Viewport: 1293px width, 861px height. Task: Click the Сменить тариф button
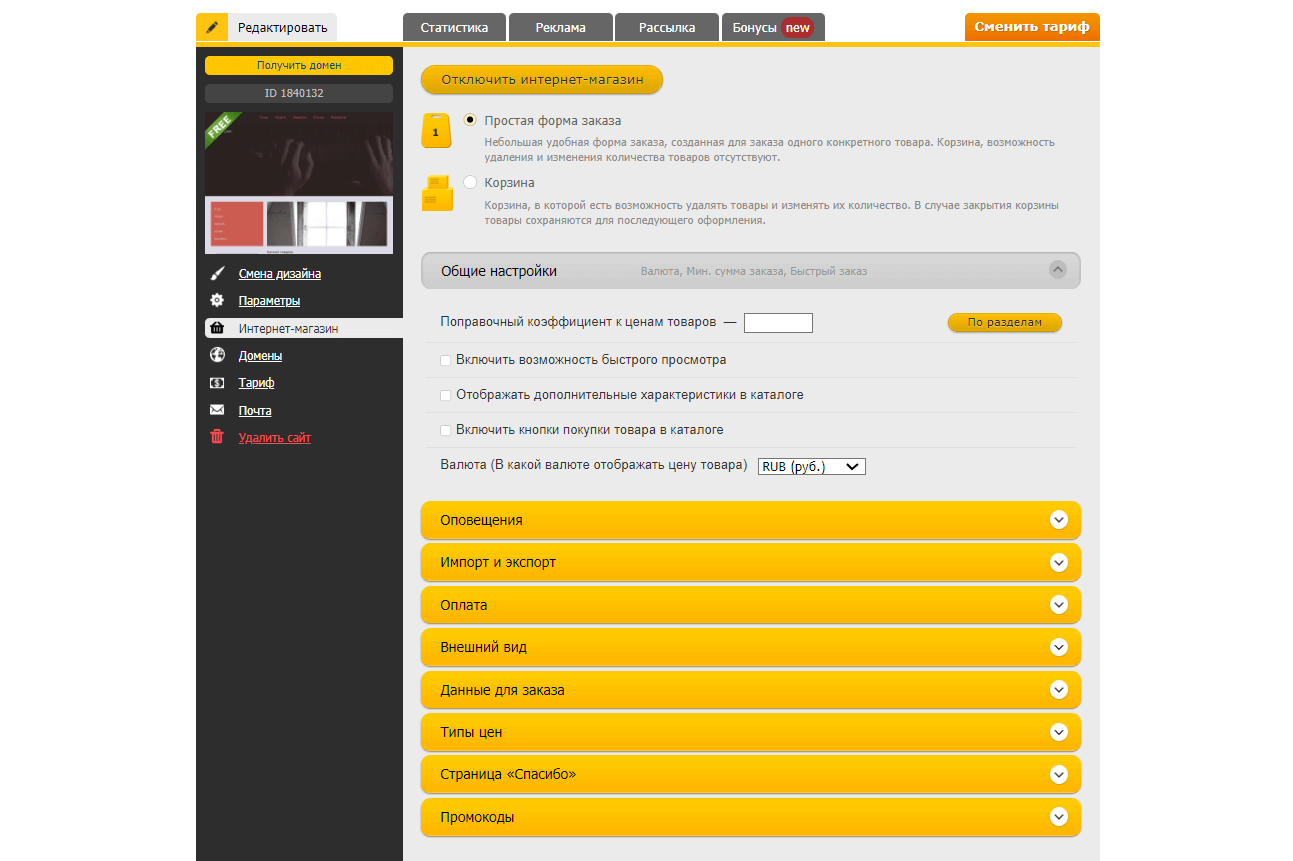click(1031, 27)
